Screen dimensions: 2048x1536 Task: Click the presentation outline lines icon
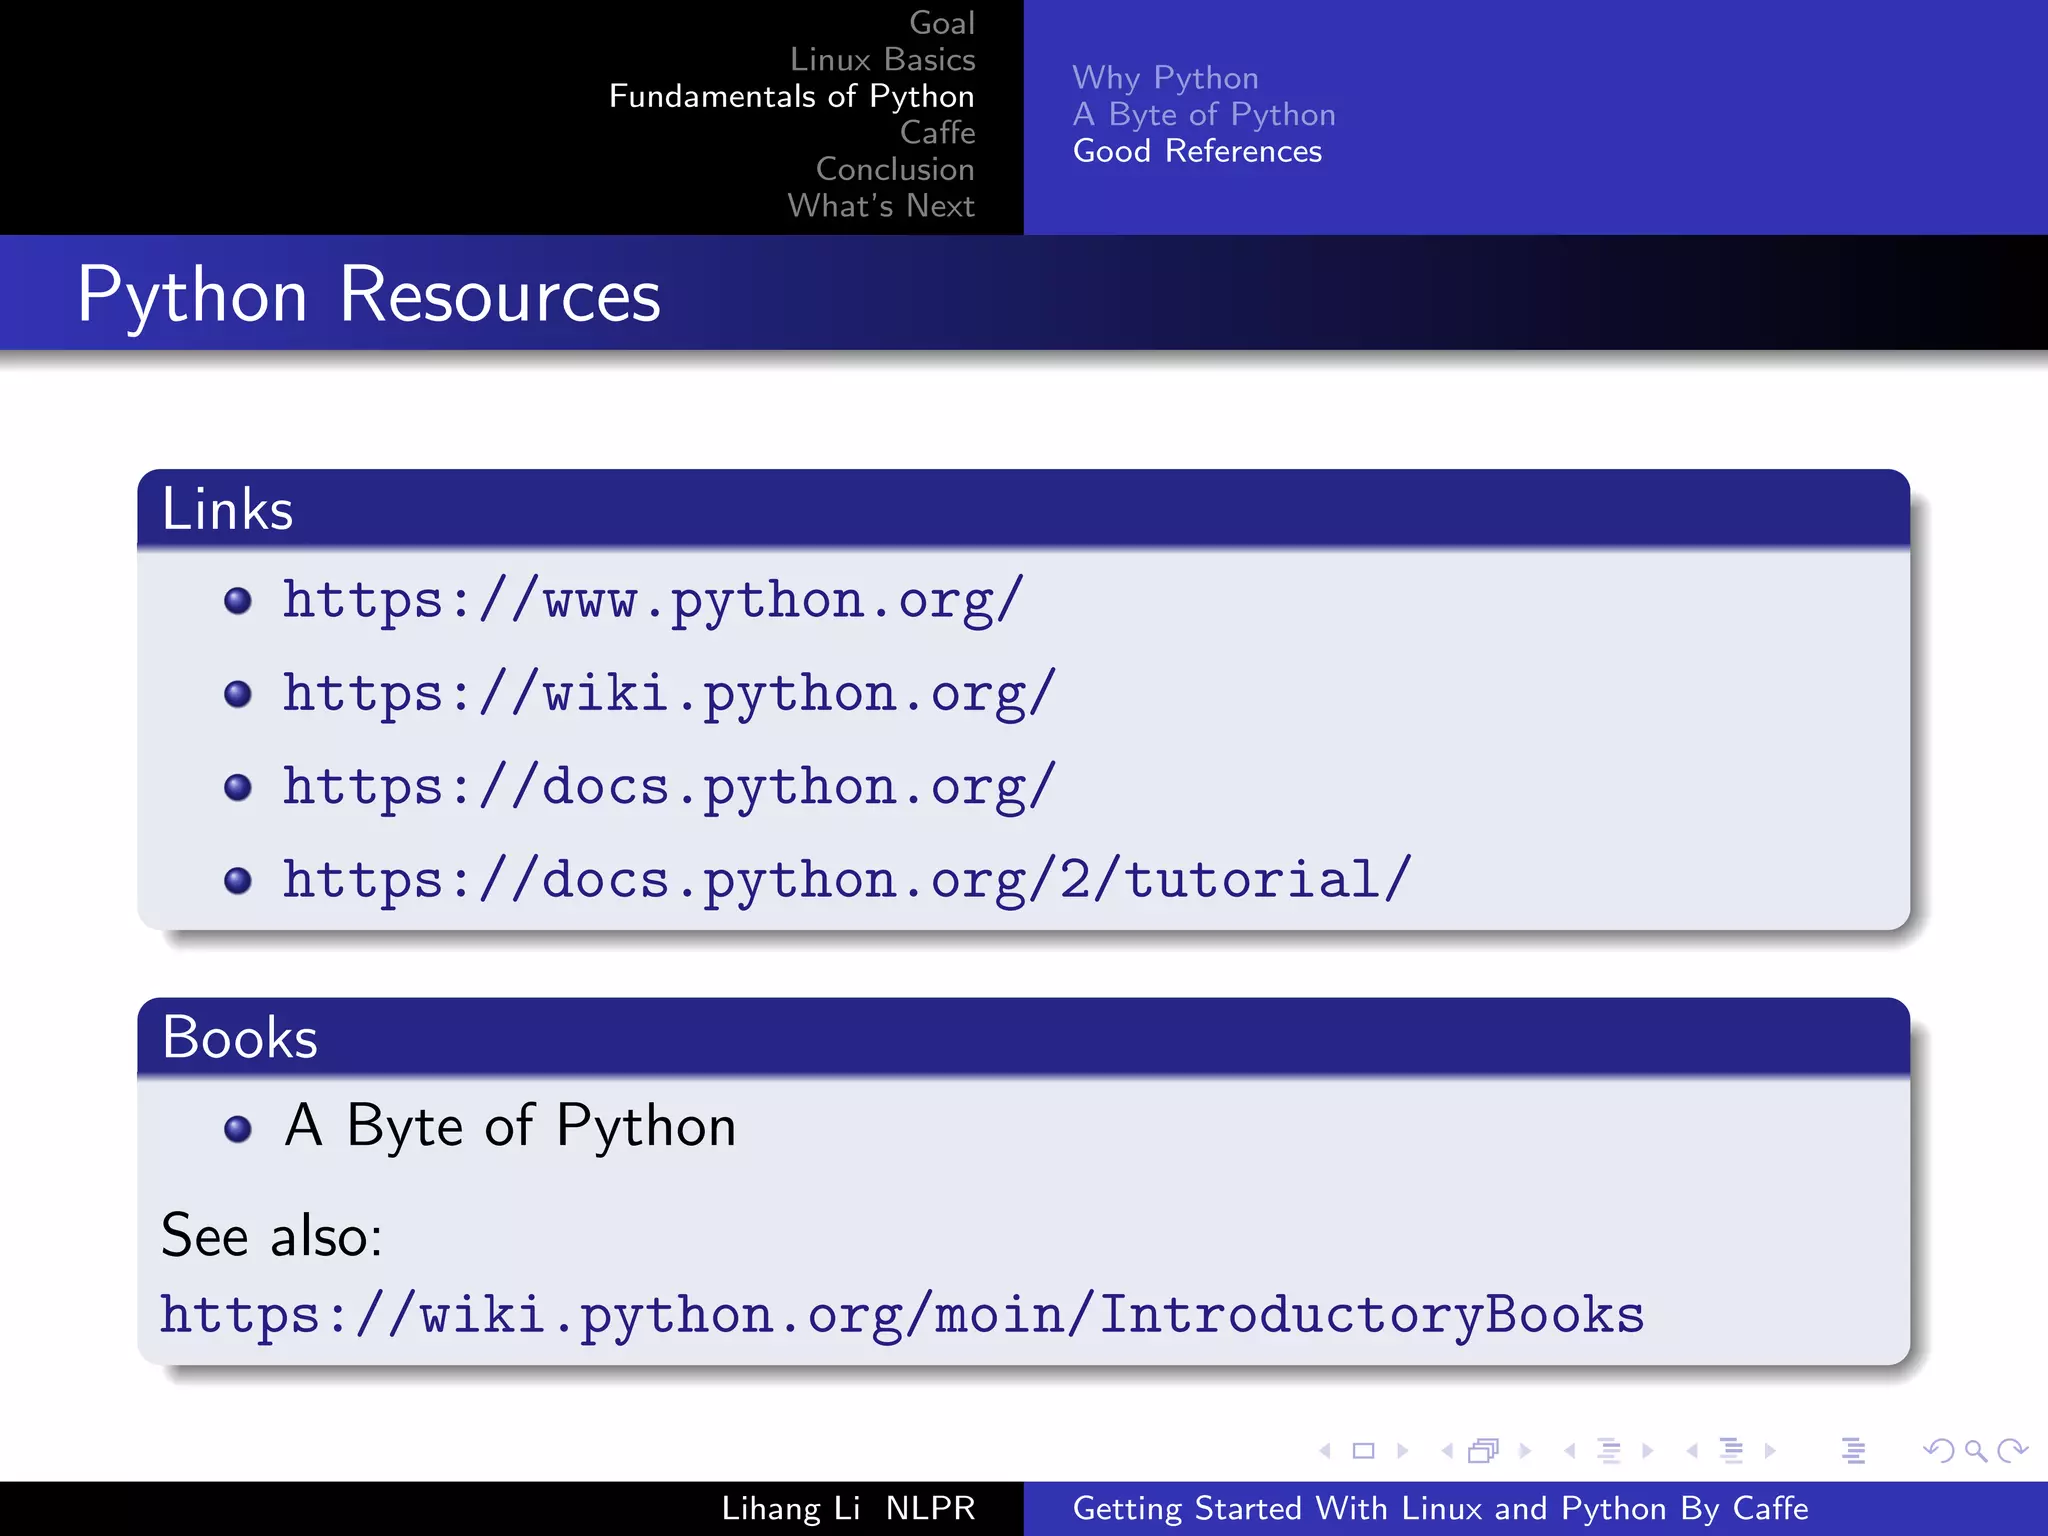click(1853, 1450)
